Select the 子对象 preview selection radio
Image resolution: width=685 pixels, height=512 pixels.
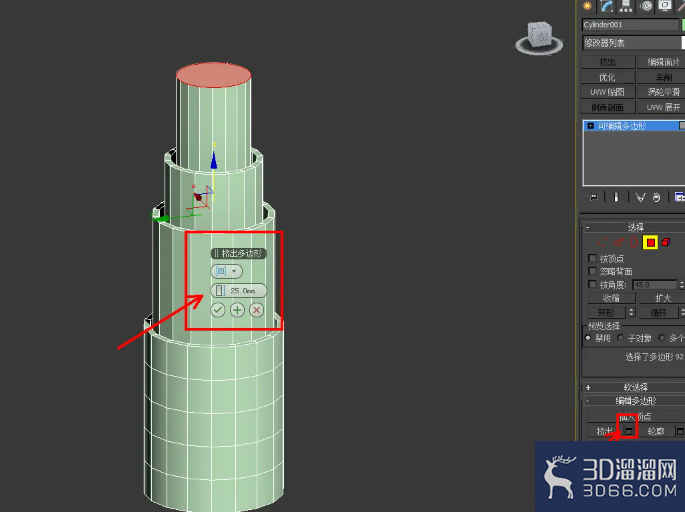pos(620,338)
